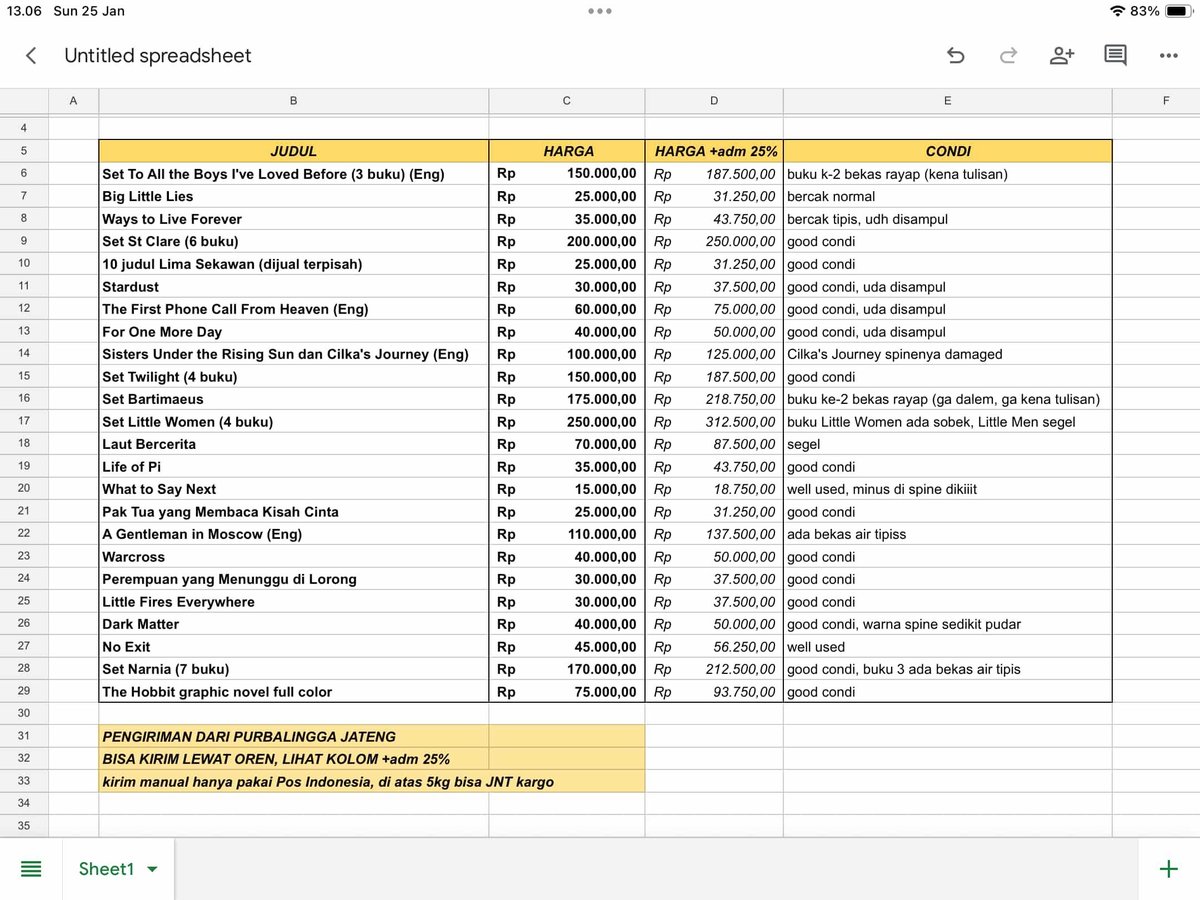Select the Big Little Lies cell
The height and width of the screenshot is (900, 1200).
point(294,197)
